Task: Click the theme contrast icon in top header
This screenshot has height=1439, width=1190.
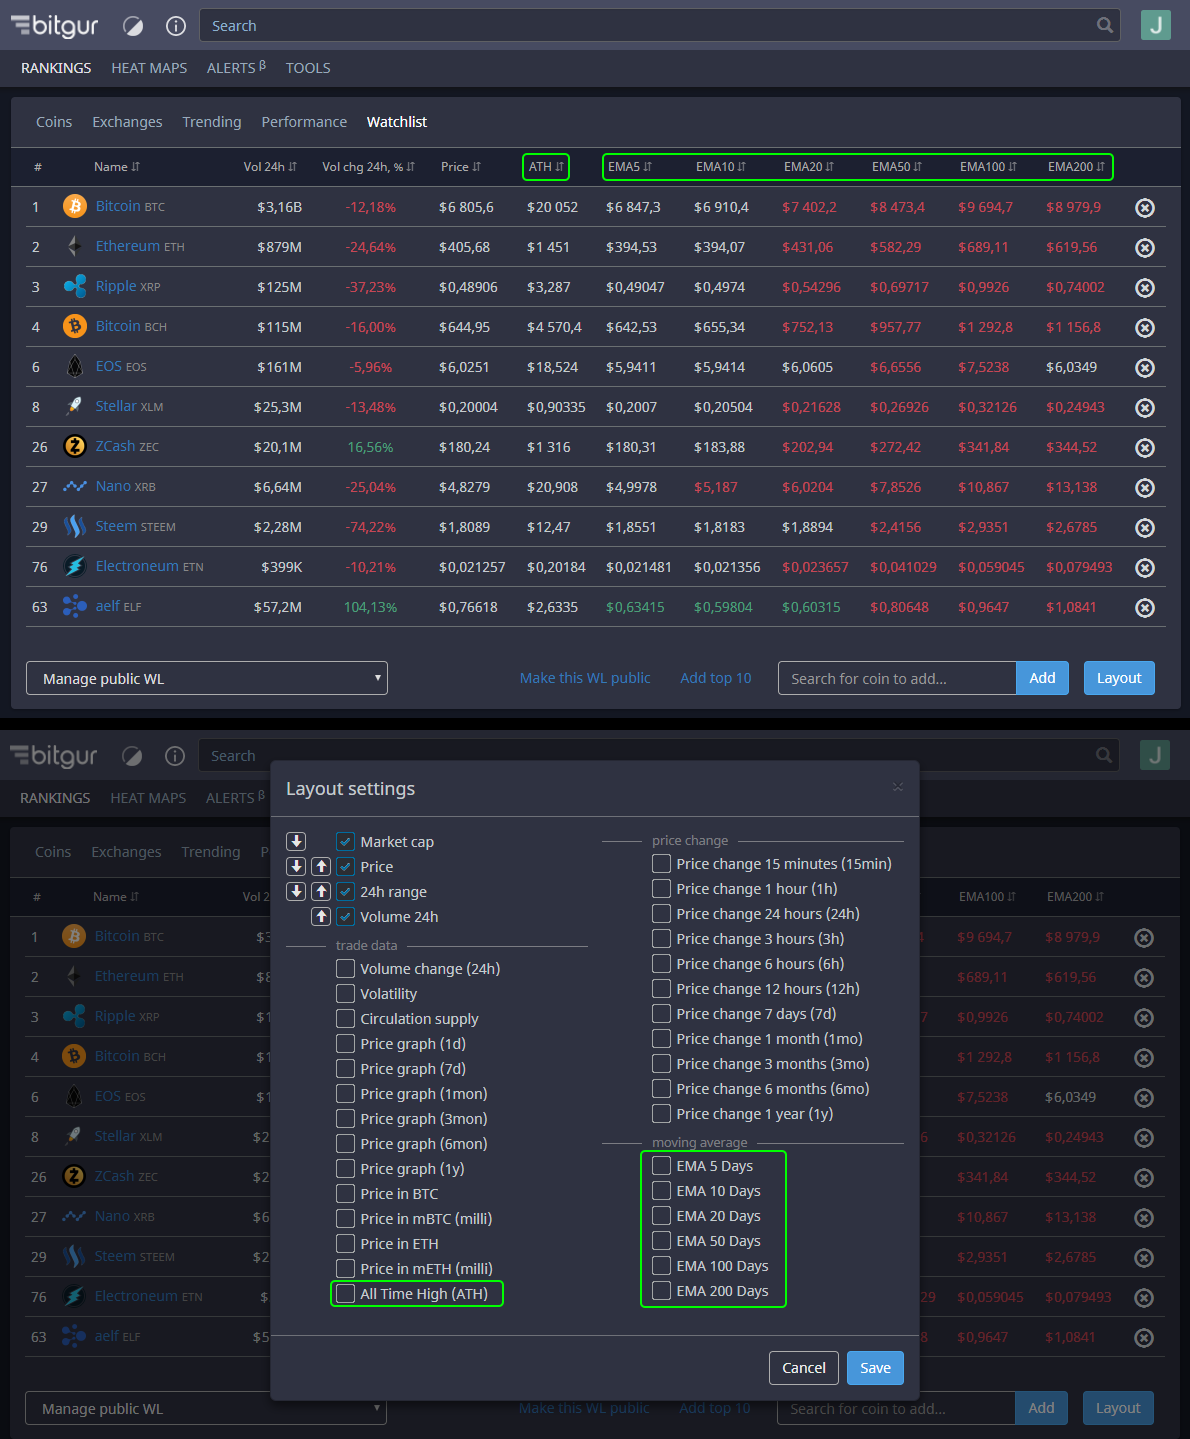Action: click(133, 26)
